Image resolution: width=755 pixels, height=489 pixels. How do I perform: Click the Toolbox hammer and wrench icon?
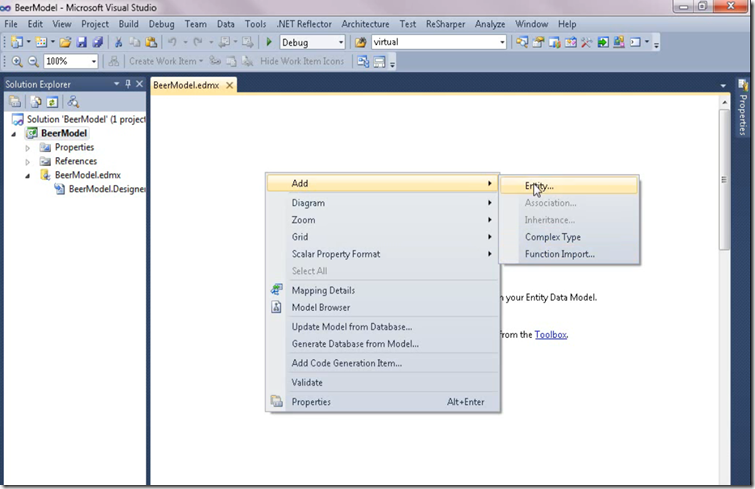coord(586,42)
